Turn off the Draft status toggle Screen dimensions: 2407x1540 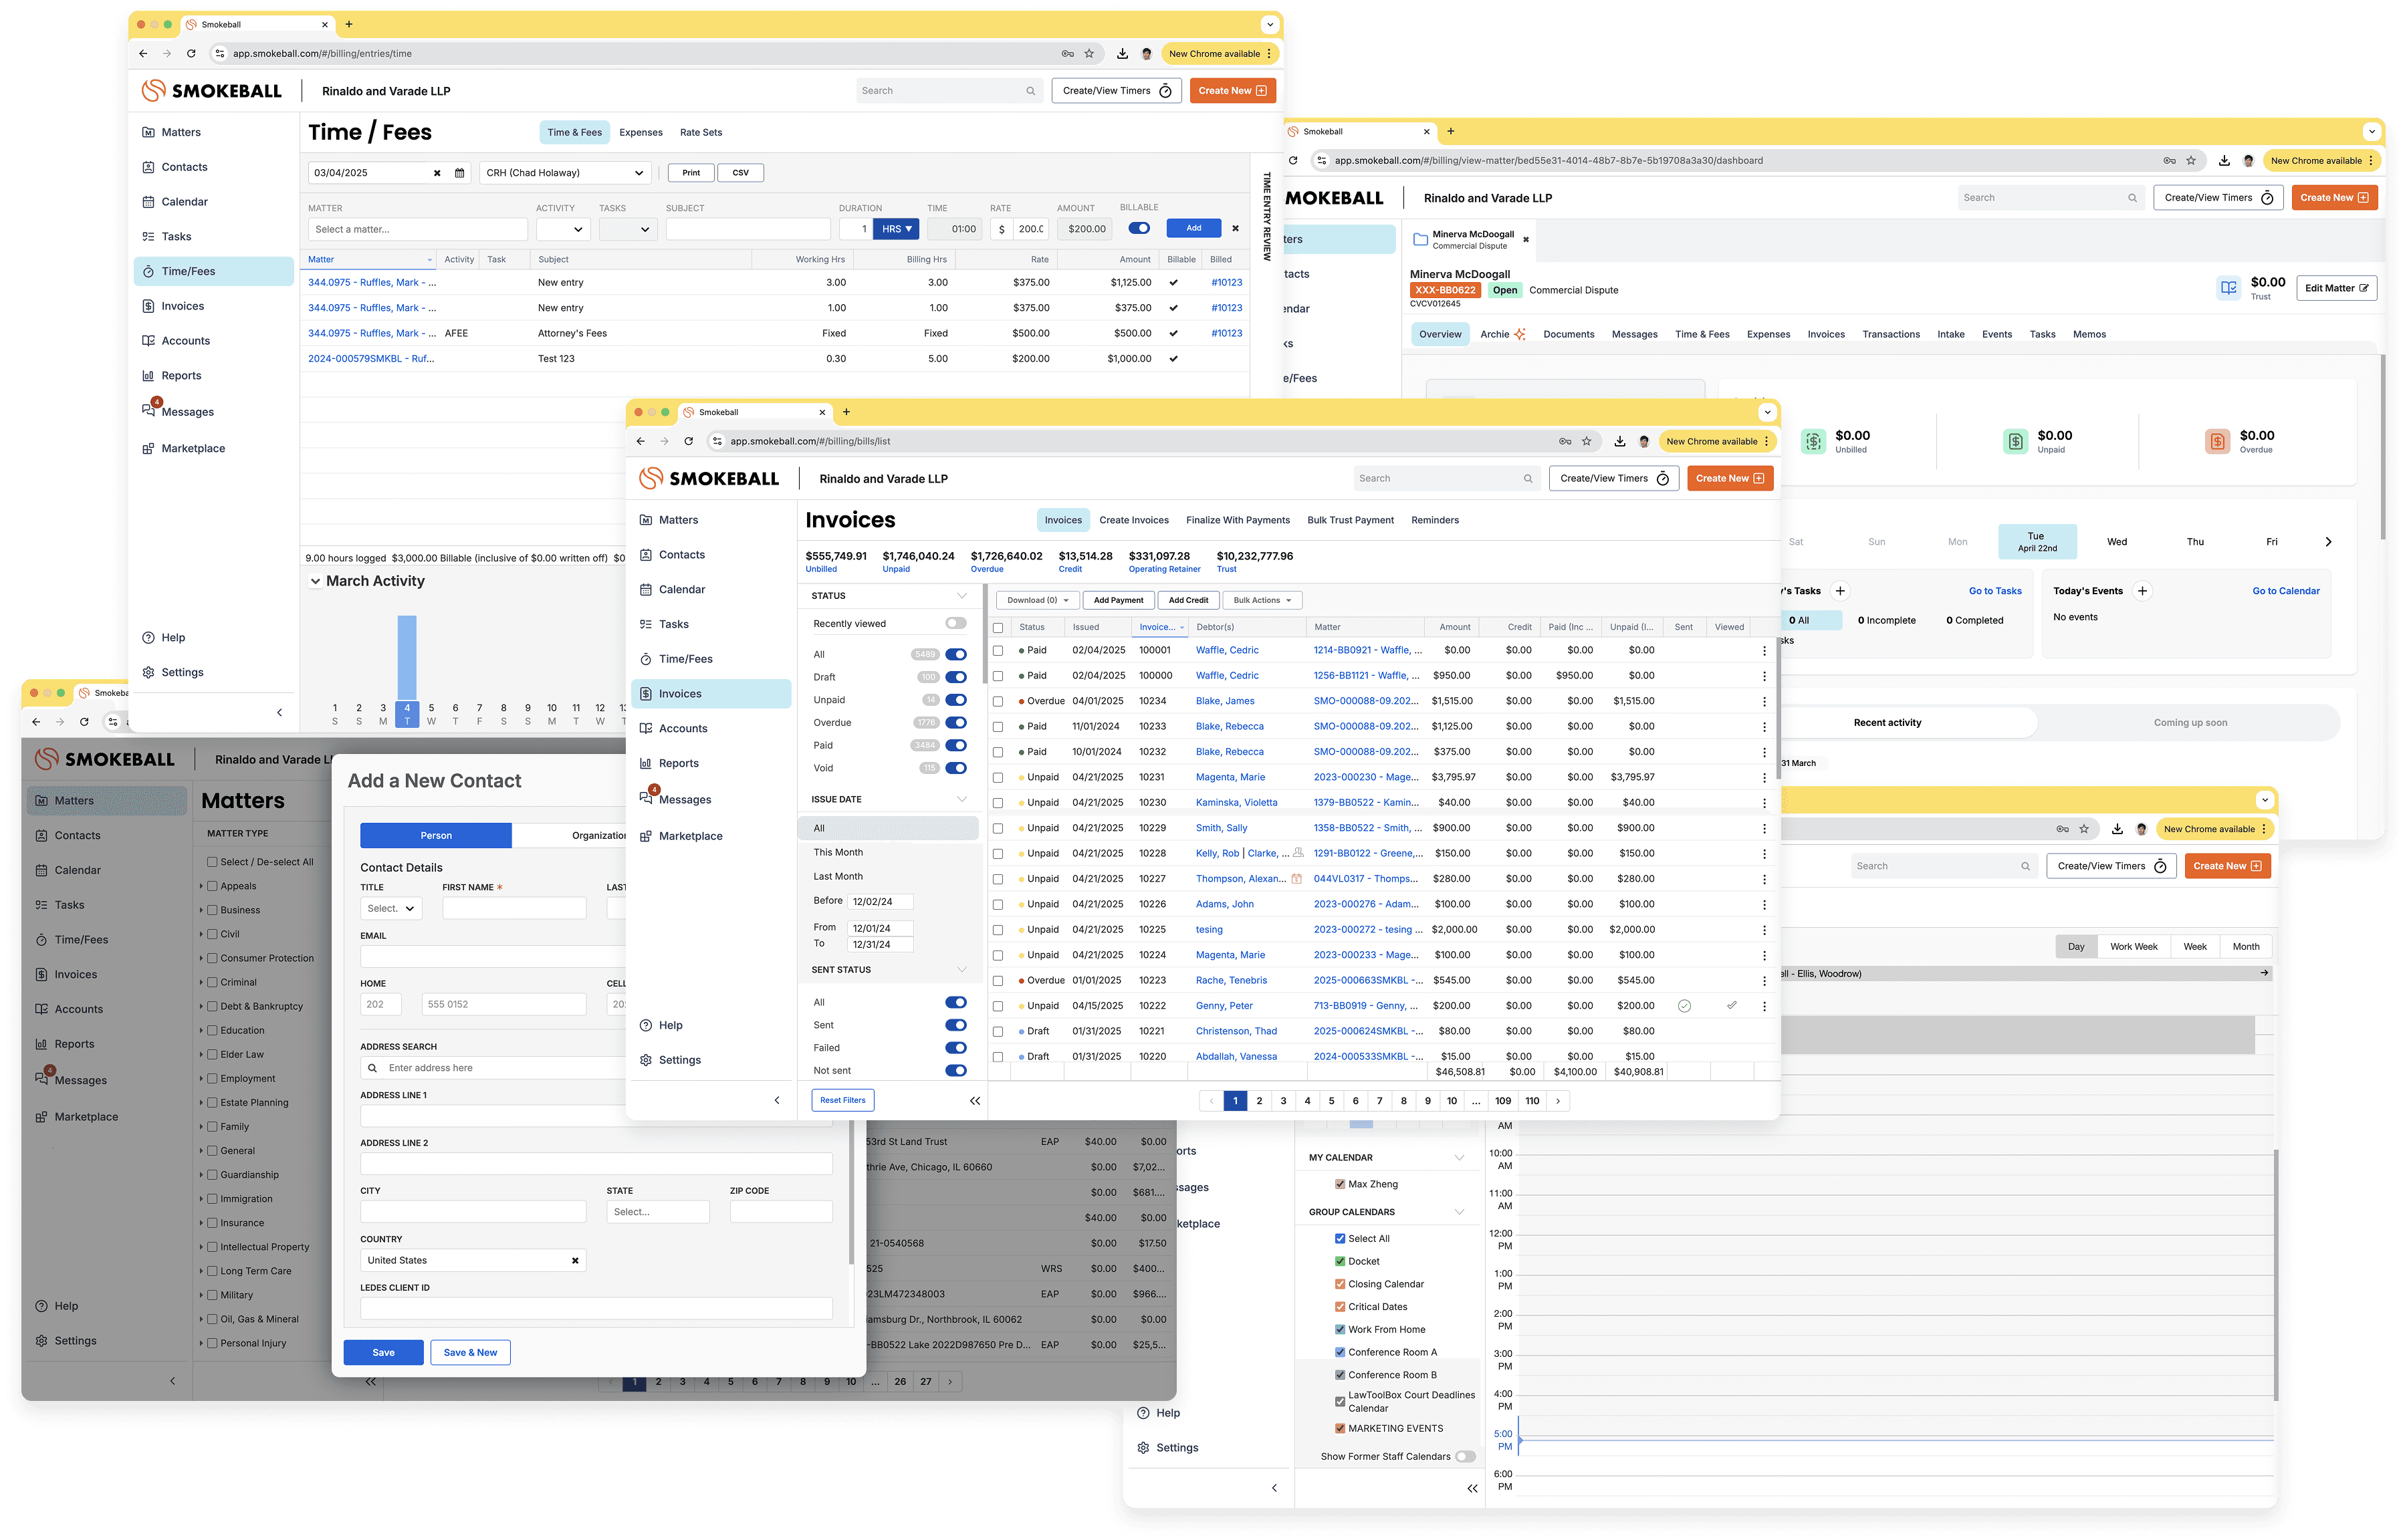click(956, 677)
